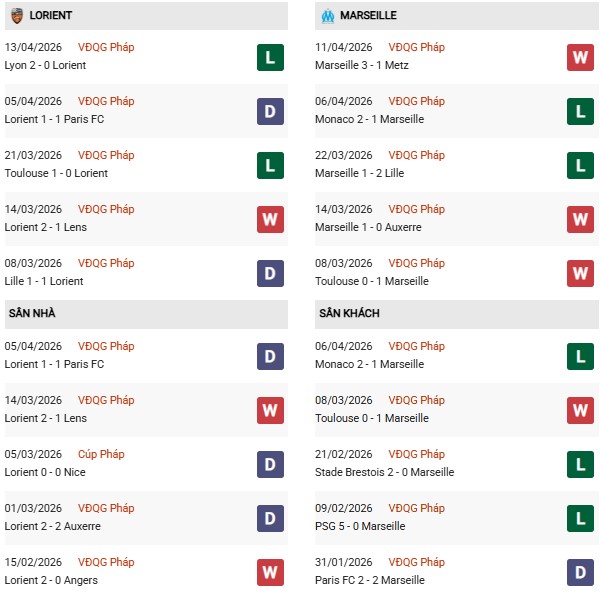Click the W badge for Lorient 2 - 0 Angers
The width and height of the screenshot is (600, 594).
point(270,572)
